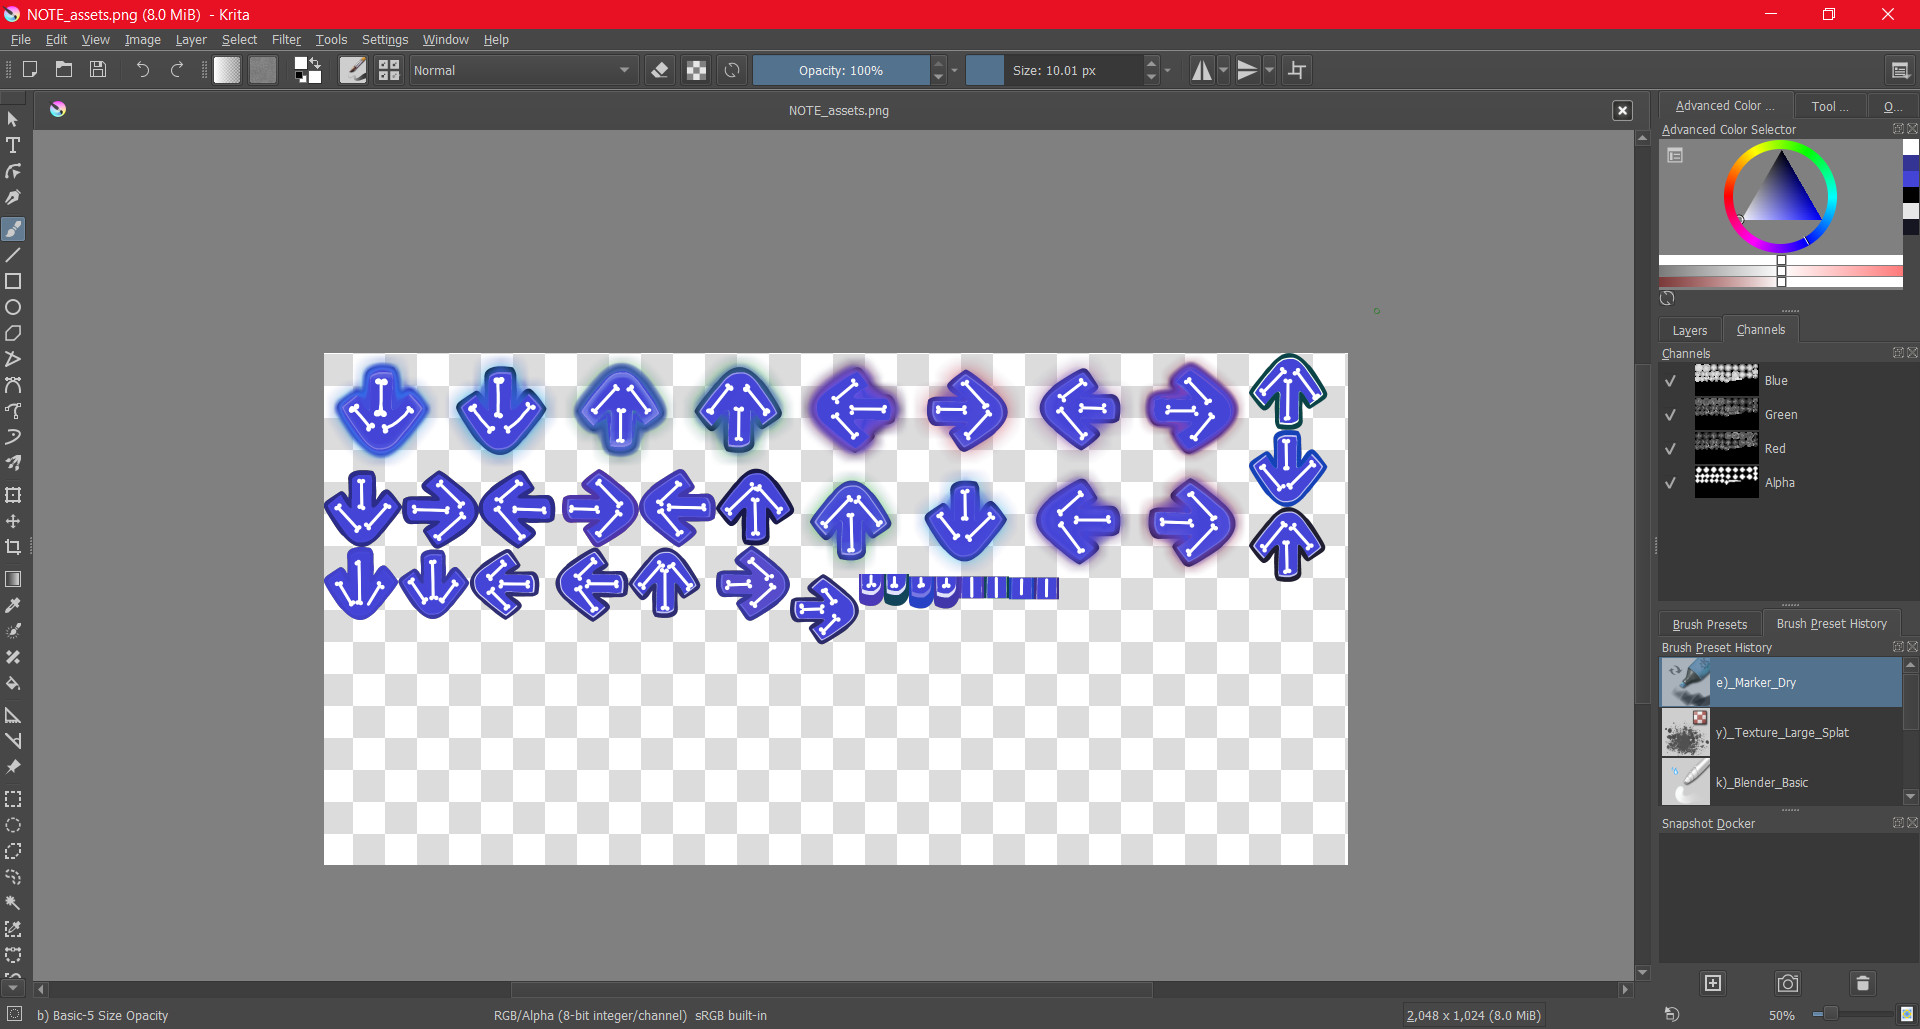Image resolution: width=1920 pixels, height=1029 pixels.
Task: Select the Freehand Brush tool
Action: pyautogui.click(x=13, y=229)
